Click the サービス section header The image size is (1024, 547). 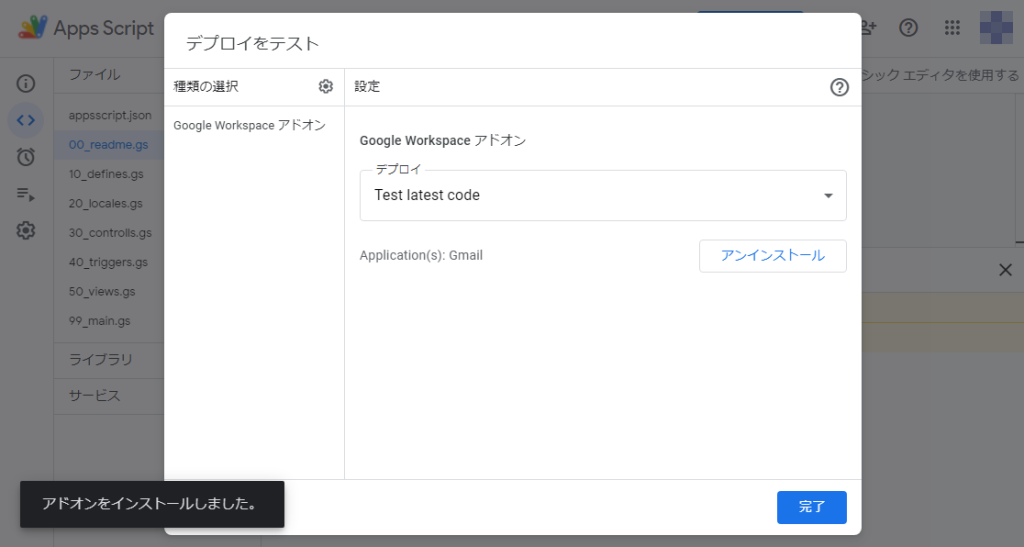click(x=95, y=396)
